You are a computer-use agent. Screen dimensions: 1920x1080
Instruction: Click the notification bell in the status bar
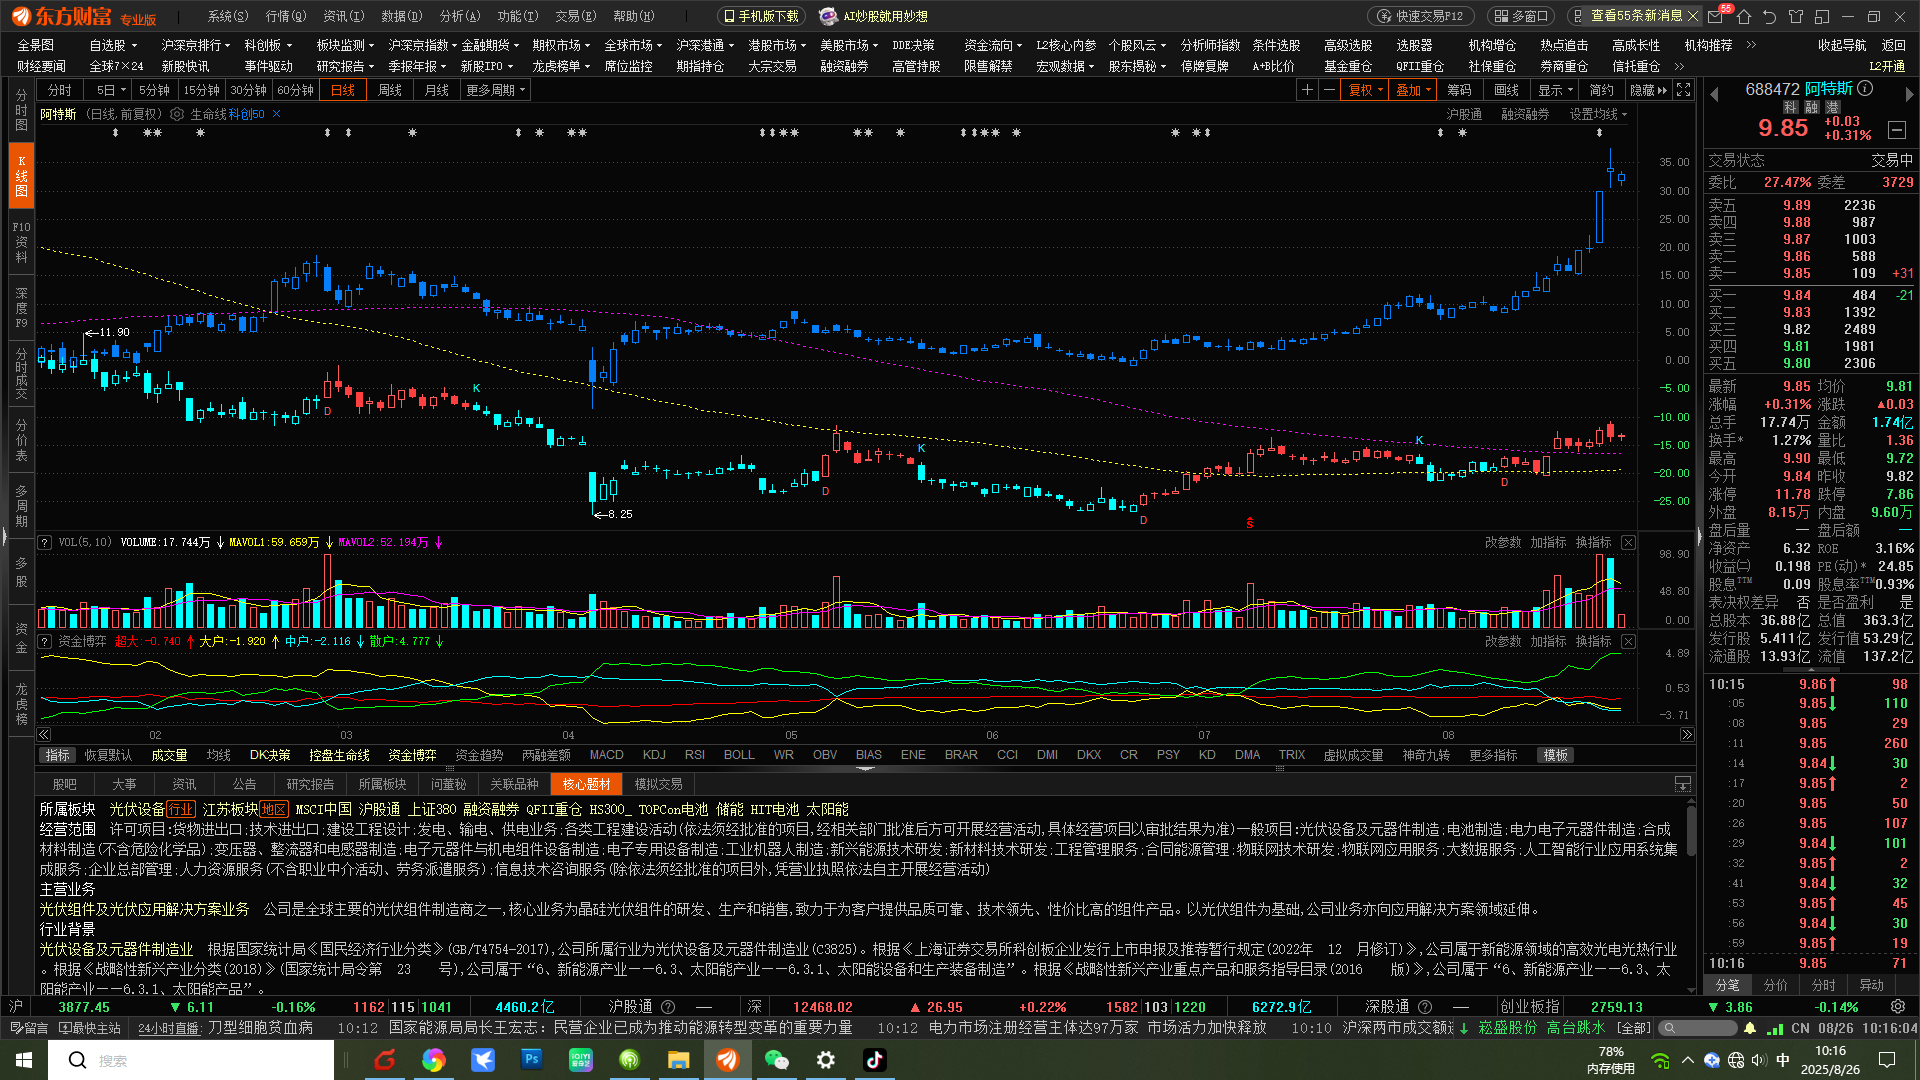pyautogui.click(x=1750, y=1028)
